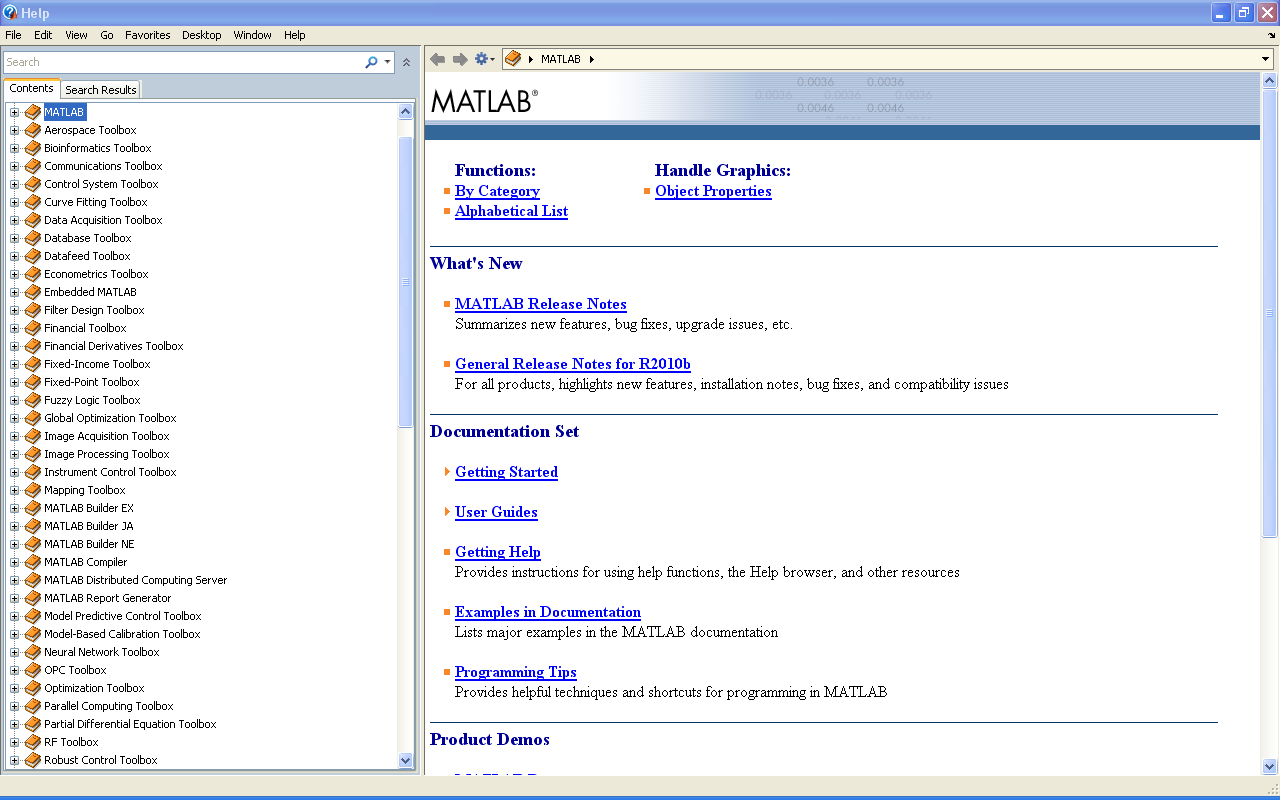Expand the Fixed-Income Toolbox node
1280x800 pixels.
click(x=15, y=364)
